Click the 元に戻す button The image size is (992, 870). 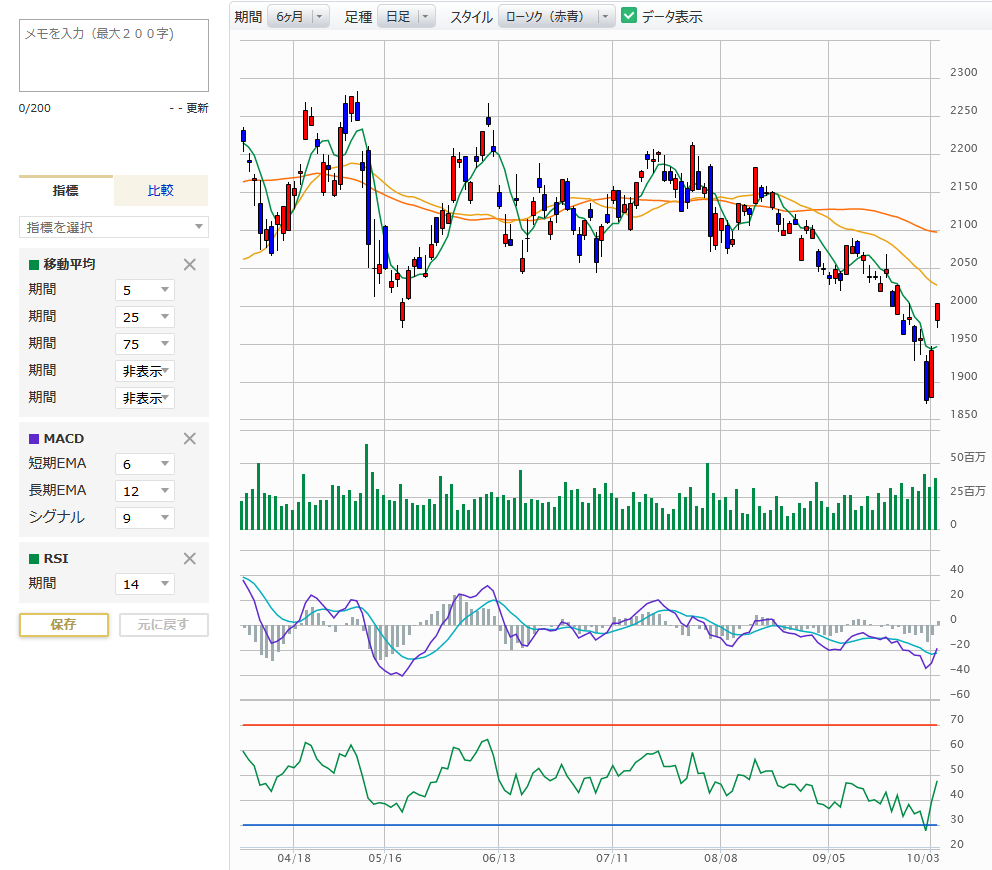click(164, 625)
